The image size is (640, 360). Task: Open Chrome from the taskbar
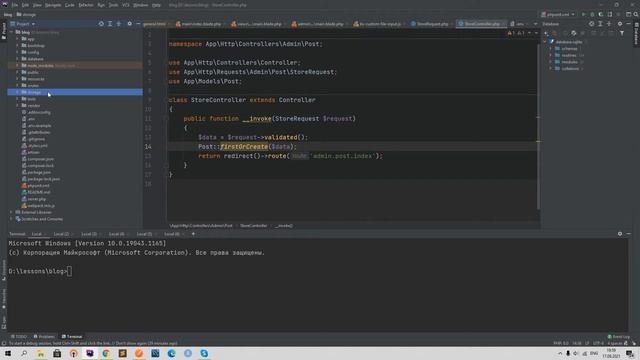click(106, 353)
